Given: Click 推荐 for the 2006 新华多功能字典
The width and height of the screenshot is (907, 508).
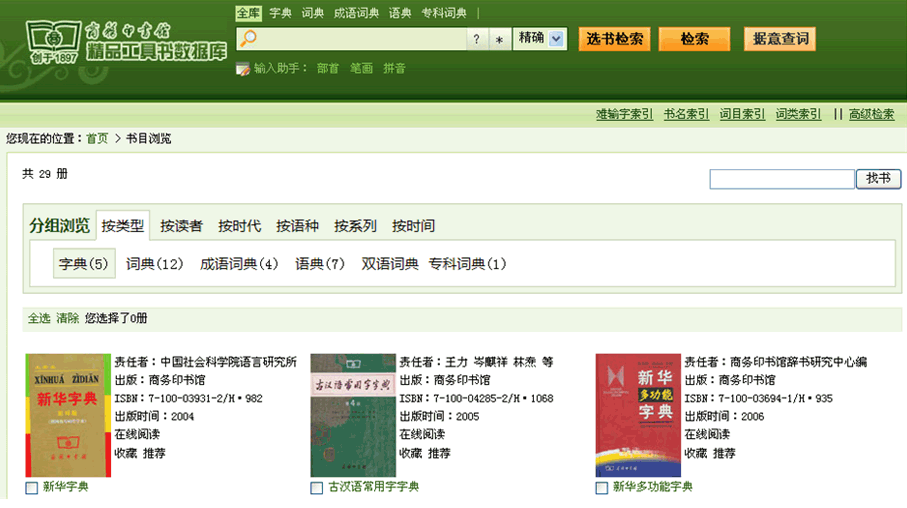Looking at the screenshot, I should pyautogui.click(x=724, y=454).
